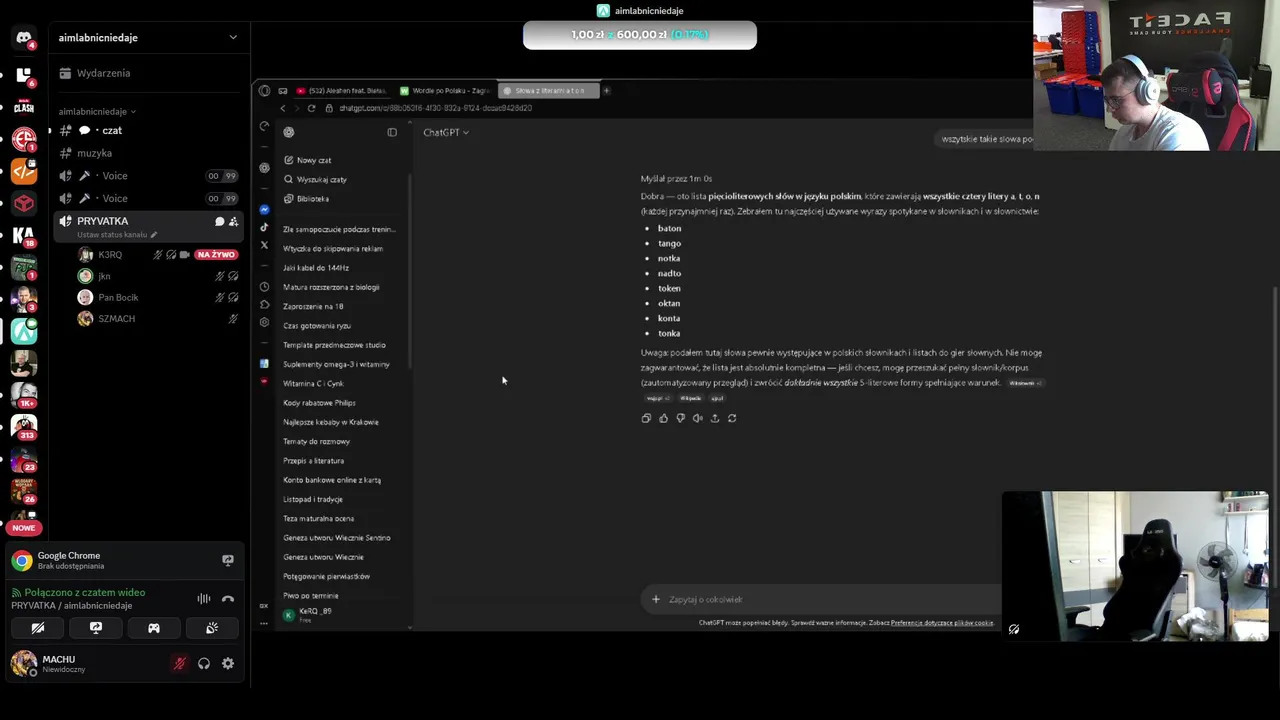1280x720 pixels.
Task: Dislike the response with thumbs down
Action: click(680, 418)
